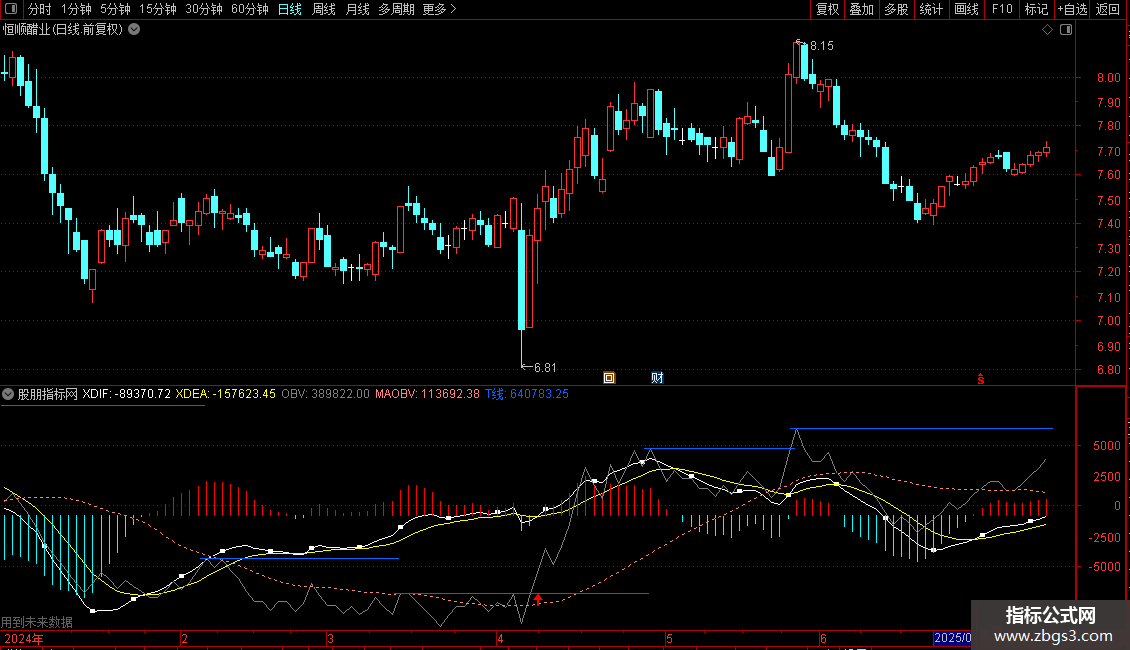The width and height of the screenshot is (1130, 650).
Task: Select the 60分钟 period tab
Action: 249,9
